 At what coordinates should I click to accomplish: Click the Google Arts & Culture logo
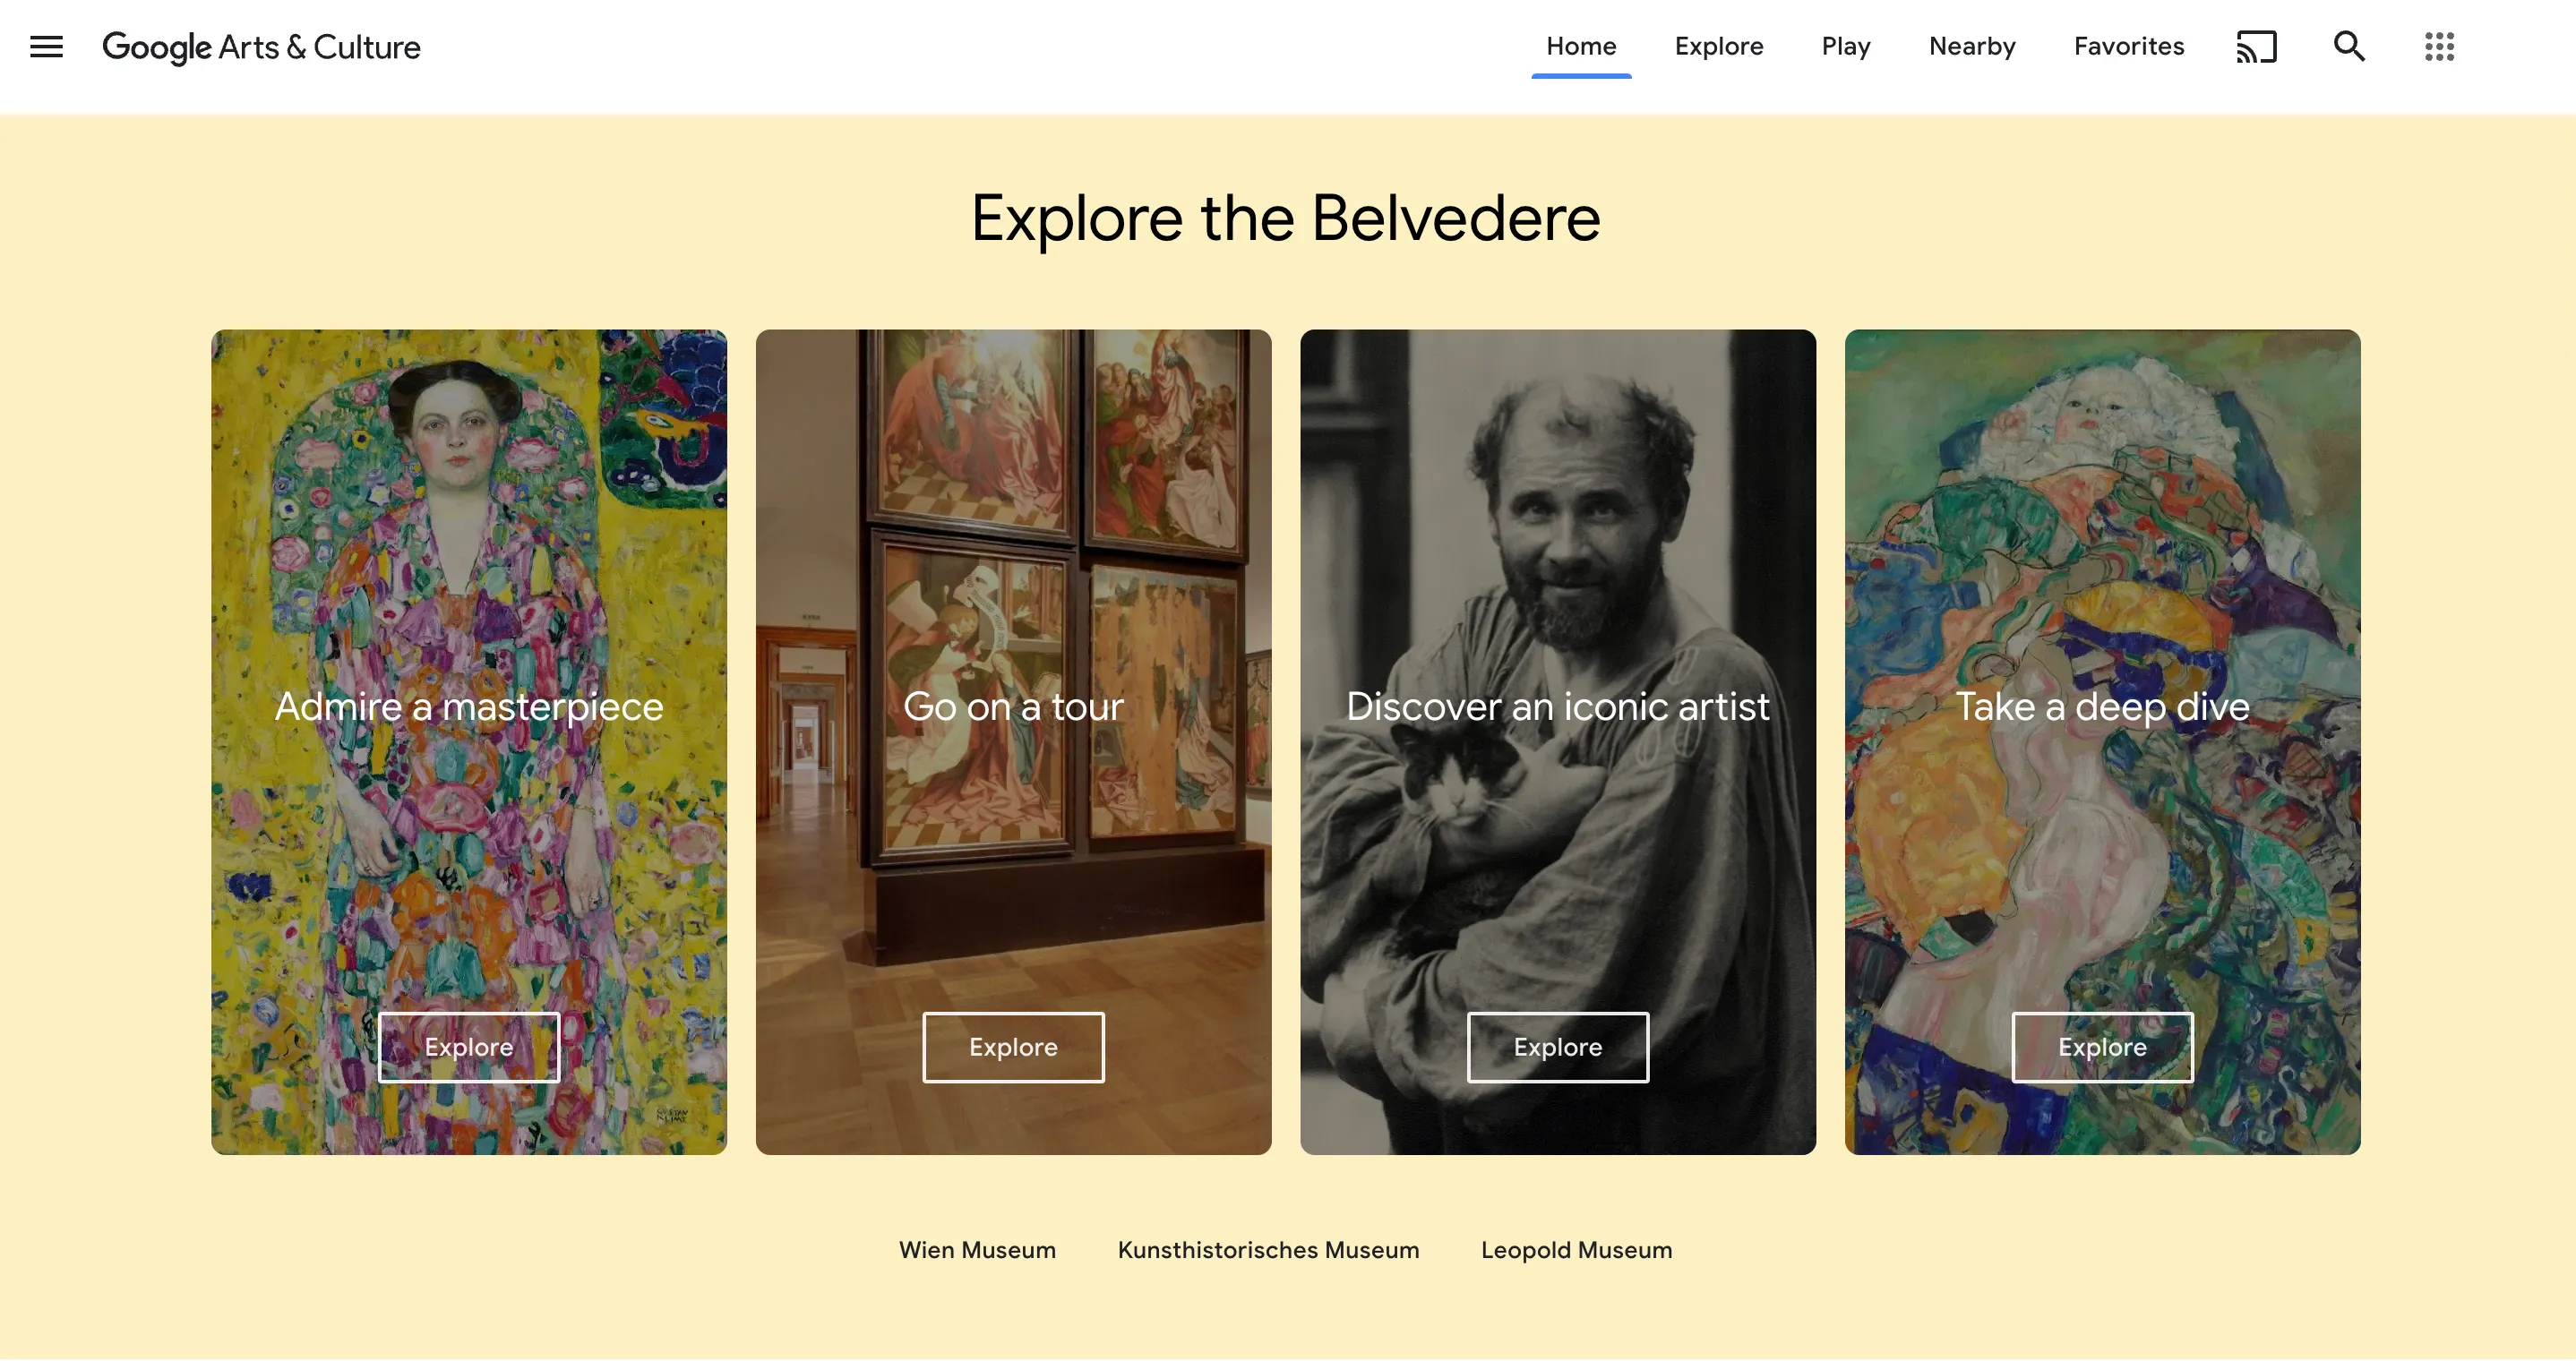click(261, 47)
